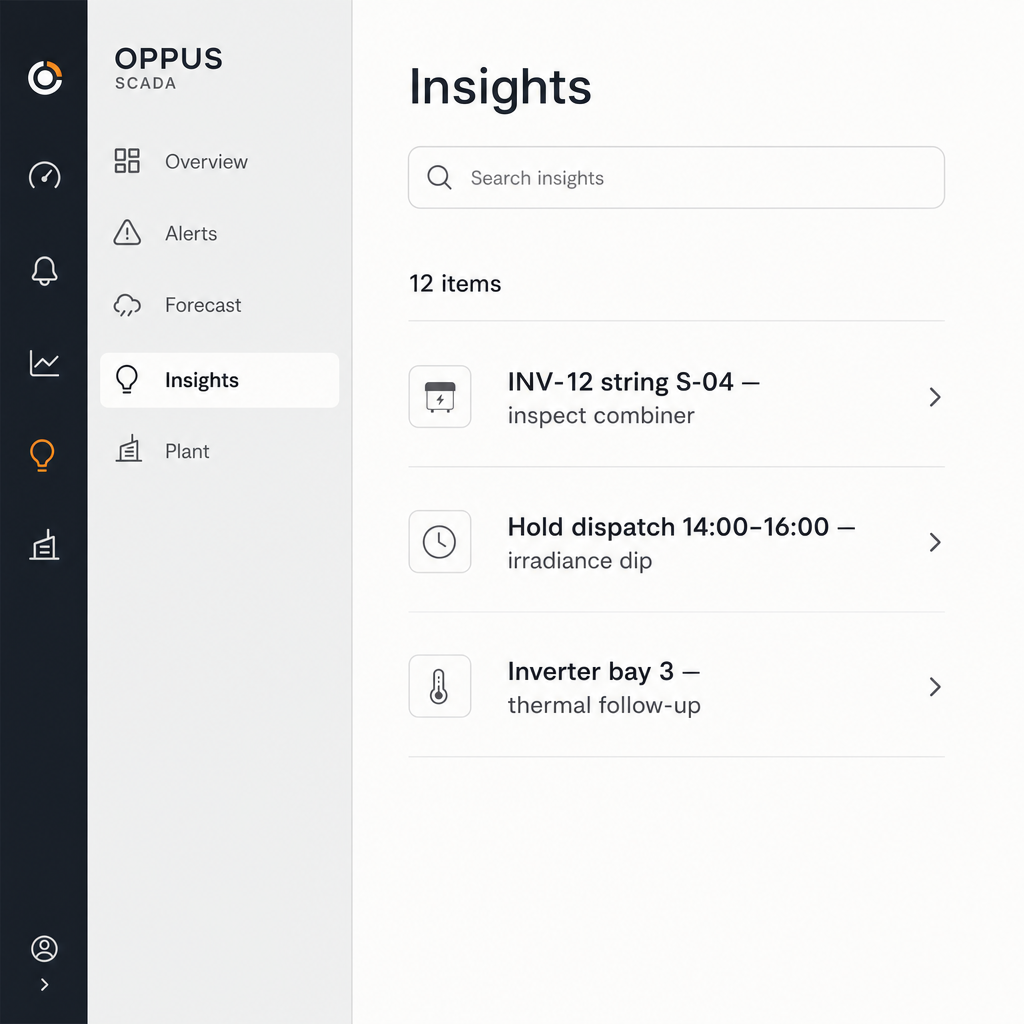
Task: Open the gauge dashboard icon in dark rail
Action: [x=44, y=176]
